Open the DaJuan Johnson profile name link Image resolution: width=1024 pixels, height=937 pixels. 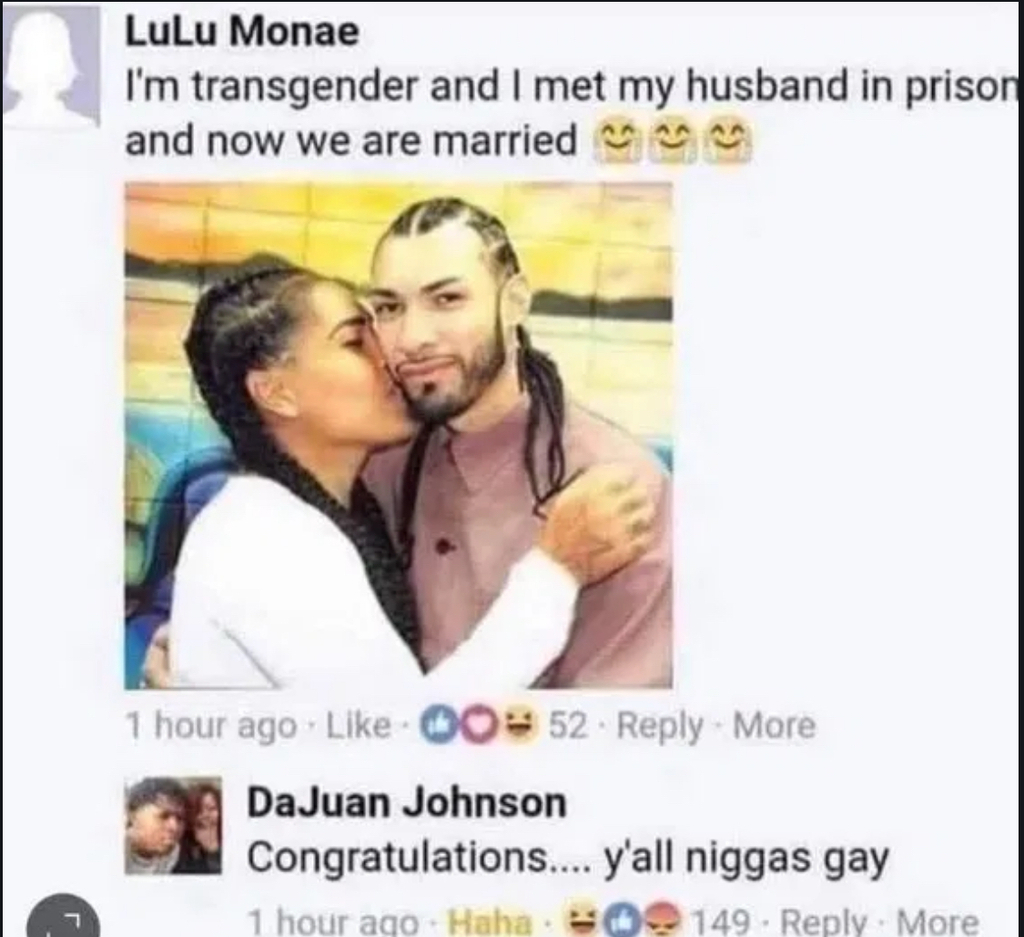click(406, 802)
